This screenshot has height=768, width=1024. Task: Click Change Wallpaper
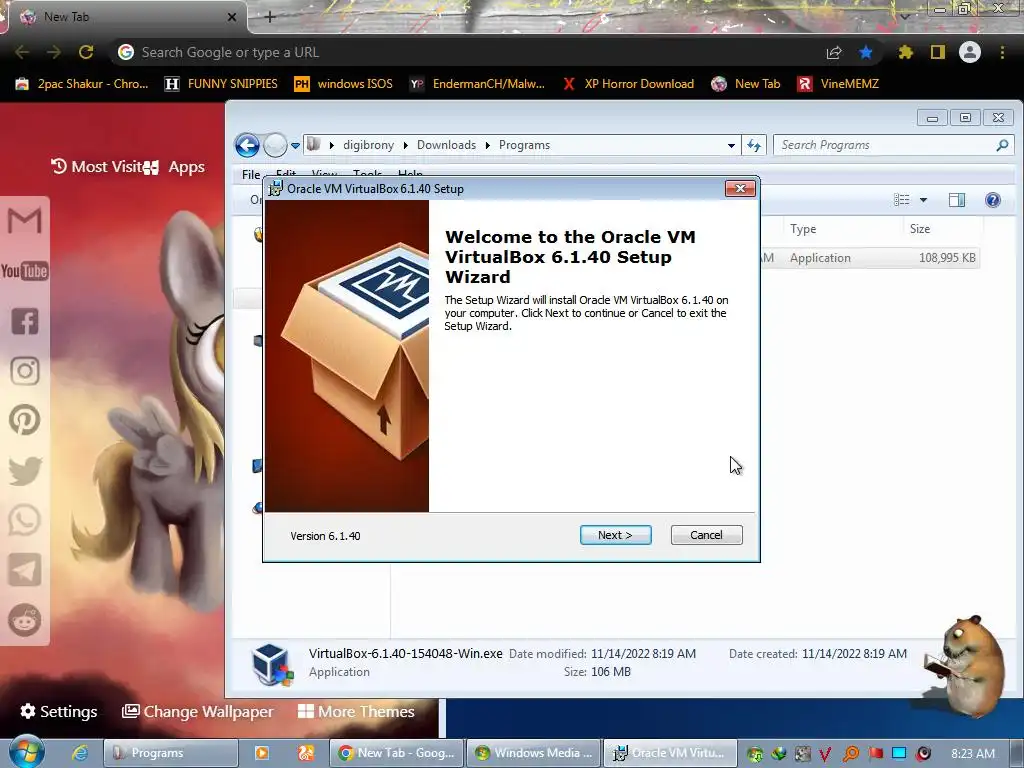[x=198, y=711]
